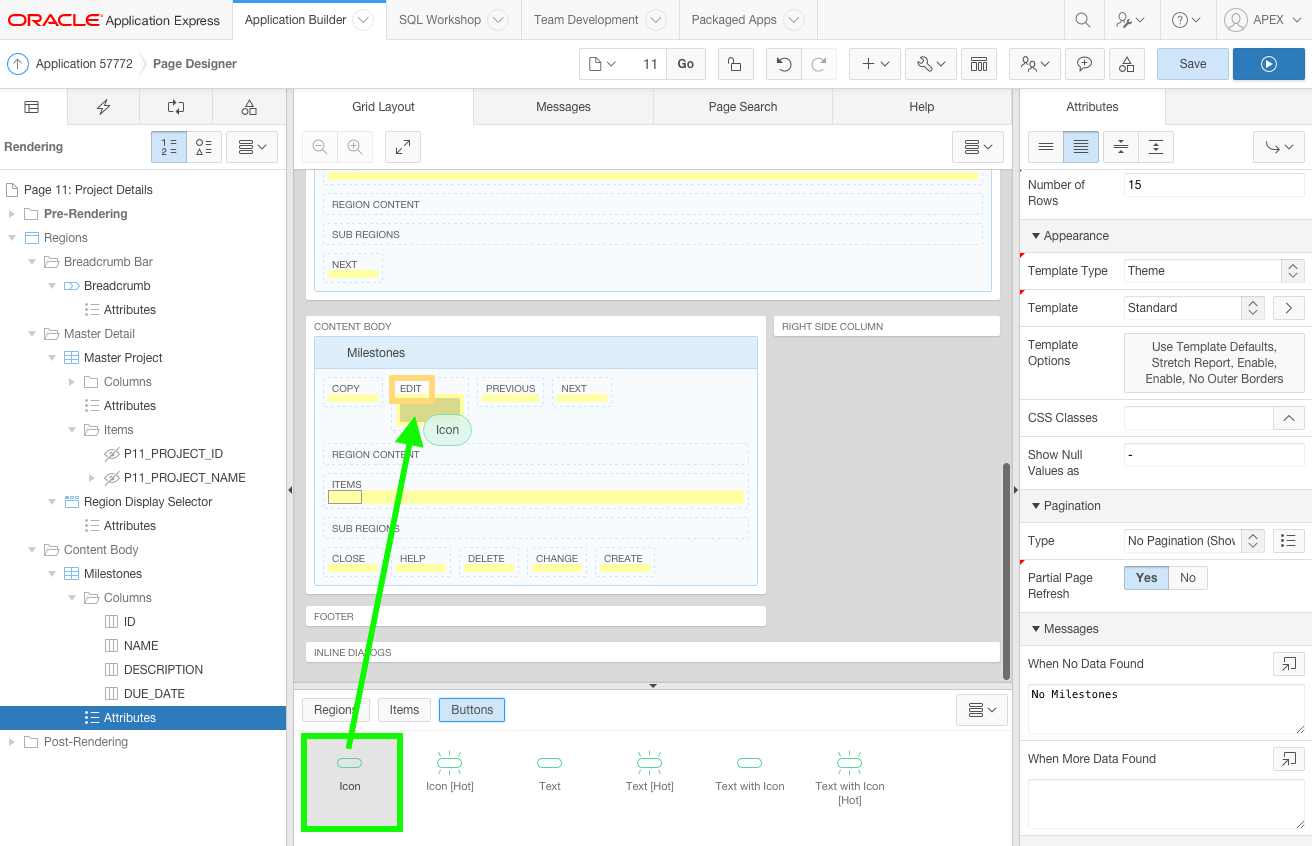Screen dimensions: 1312x846
Task: Open the Team Development people menu in the toolbar
Action: 1035,64
